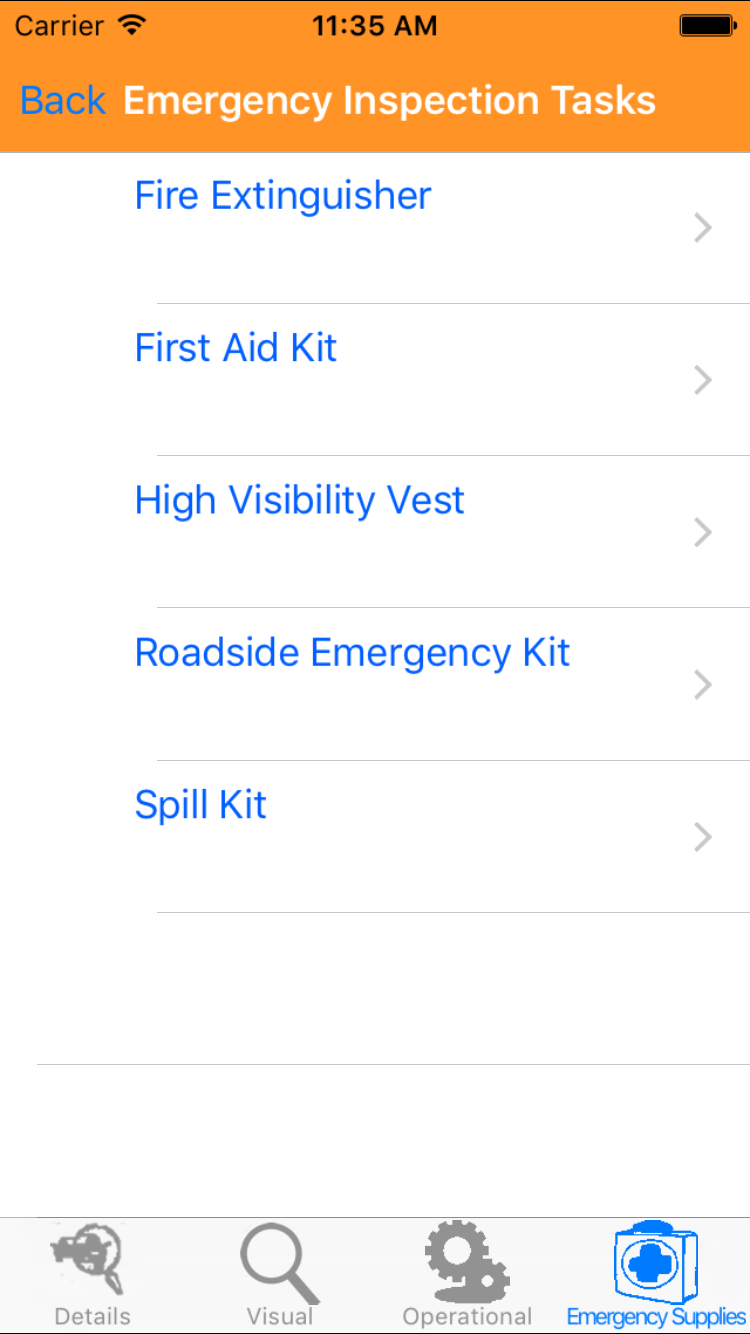
Task: Go to the Visual tab label
Action: [x=280, y=1316]
